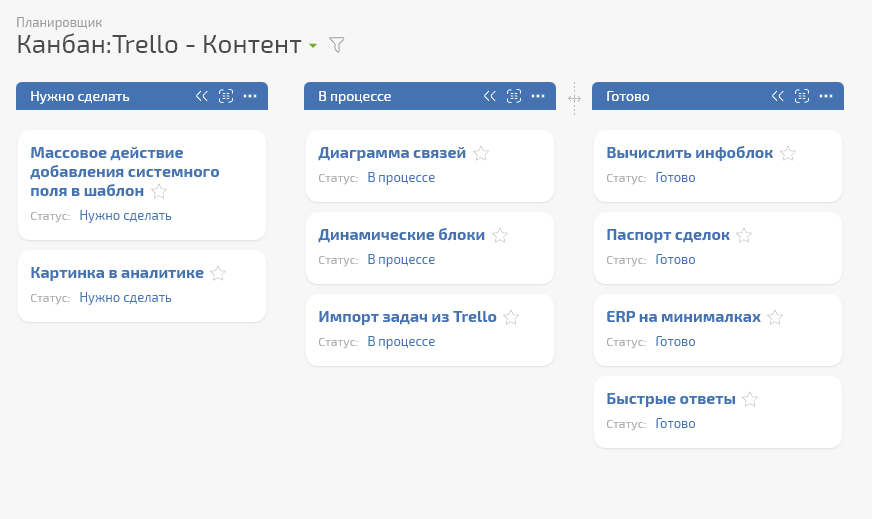
Task: Open the ERP на минималках task
Action: (x=683, y=317)
